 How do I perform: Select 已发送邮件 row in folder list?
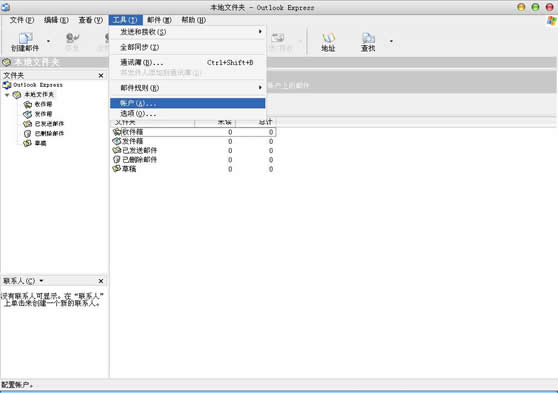pyautogui.click(x=194, y=151)
